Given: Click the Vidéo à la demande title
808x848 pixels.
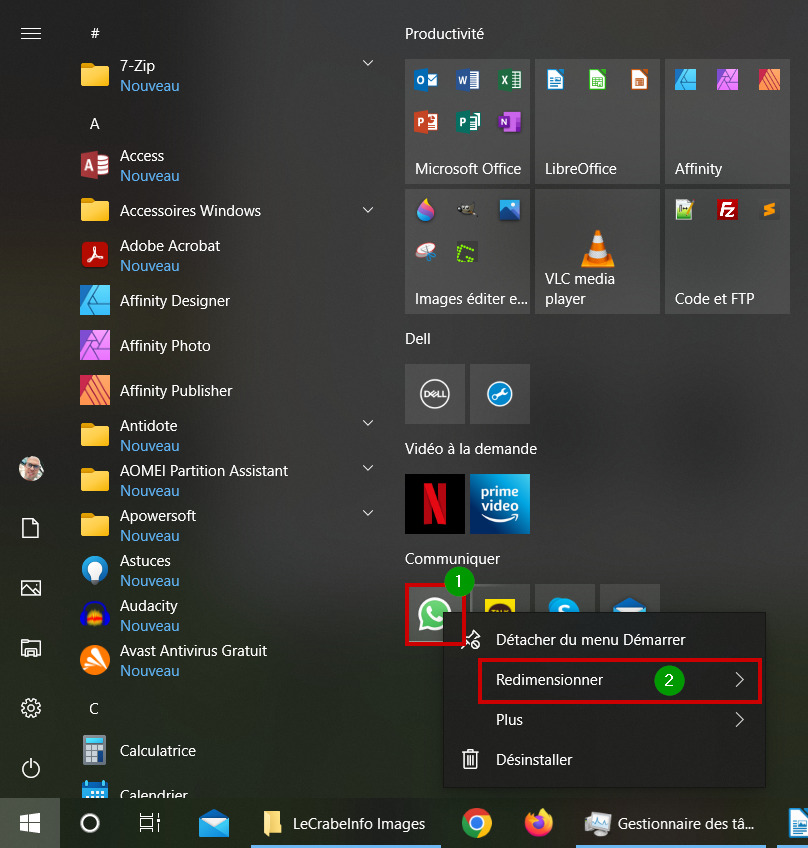Looking at the screenshot, I should pos(471,449).
